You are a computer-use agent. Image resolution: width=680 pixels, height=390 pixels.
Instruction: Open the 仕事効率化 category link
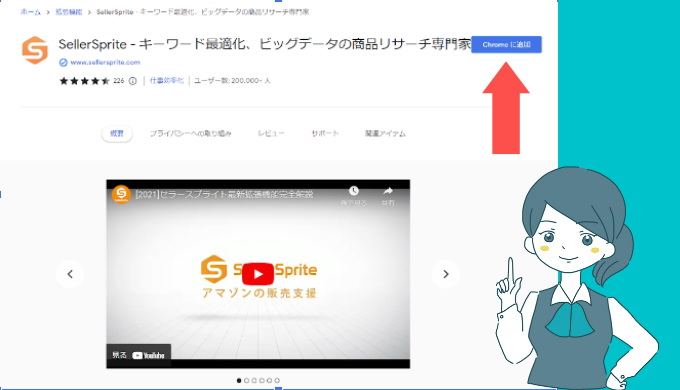coord(167,81)
